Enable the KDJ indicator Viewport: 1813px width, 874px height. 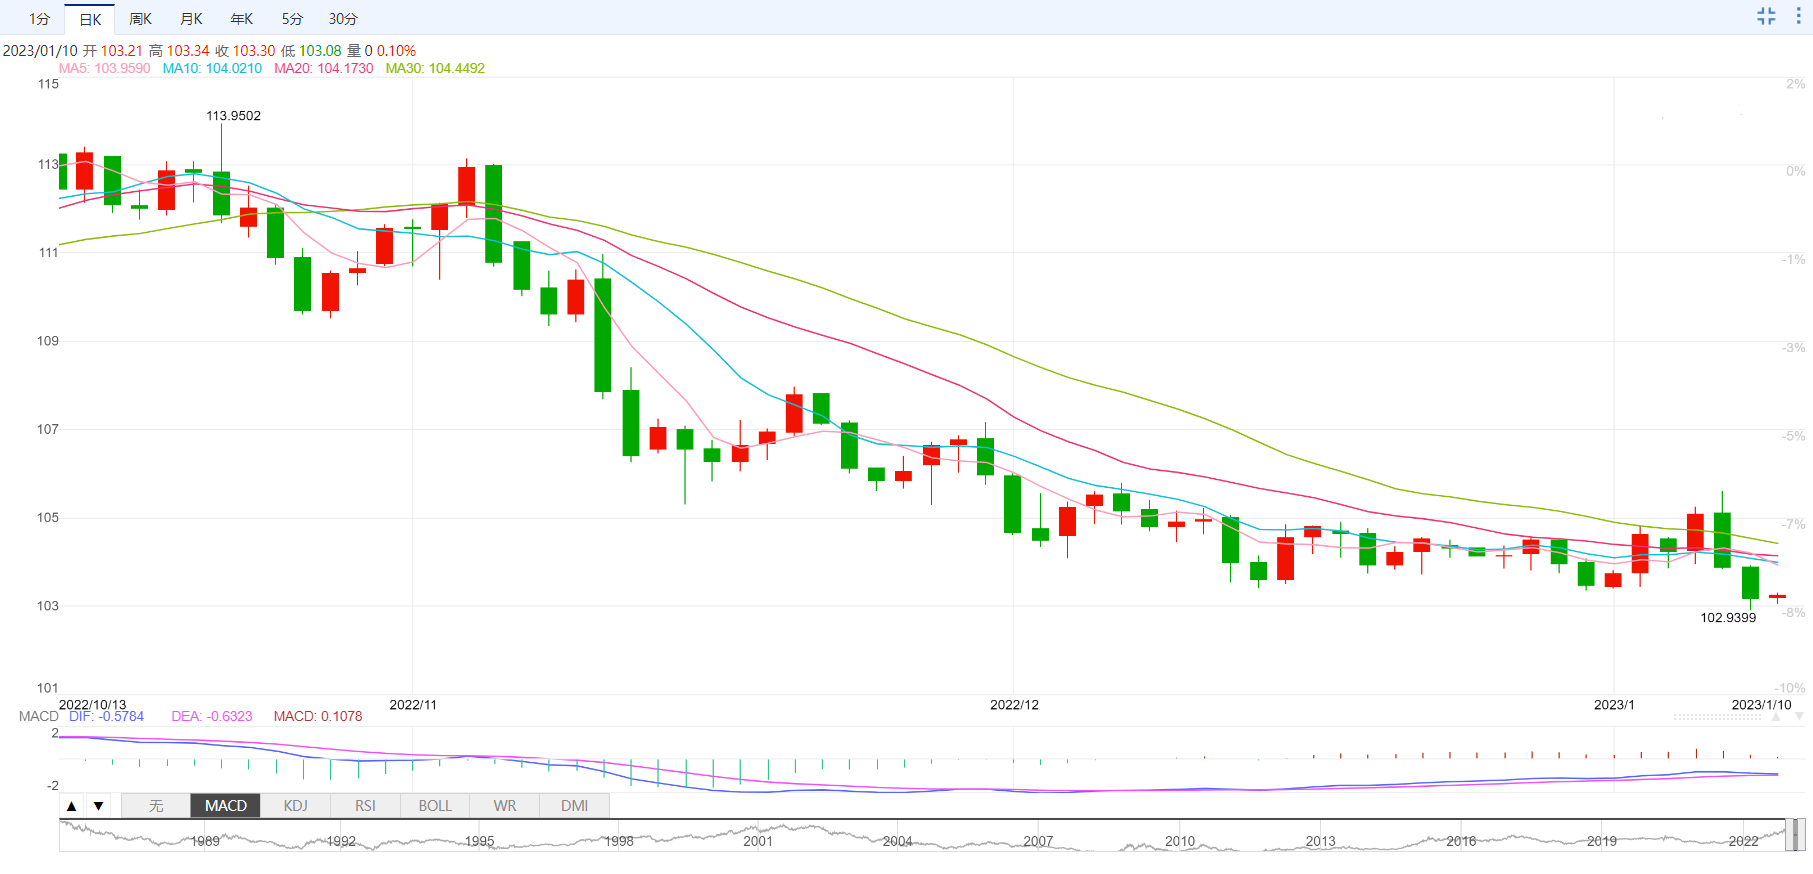296,806
